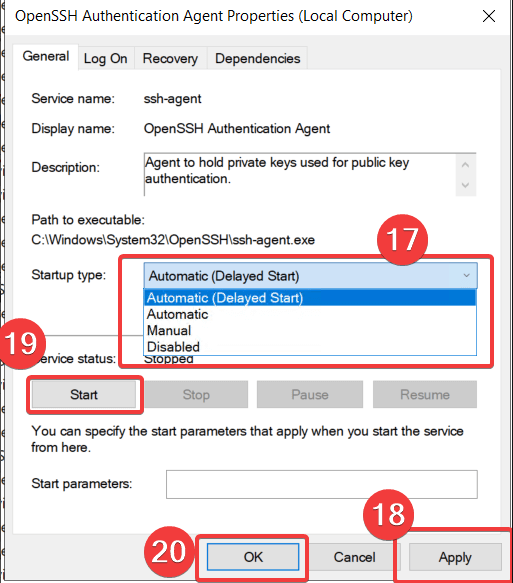Click the Start parameters input field
The image size is (513, 583).
click(x=322, y=484)
